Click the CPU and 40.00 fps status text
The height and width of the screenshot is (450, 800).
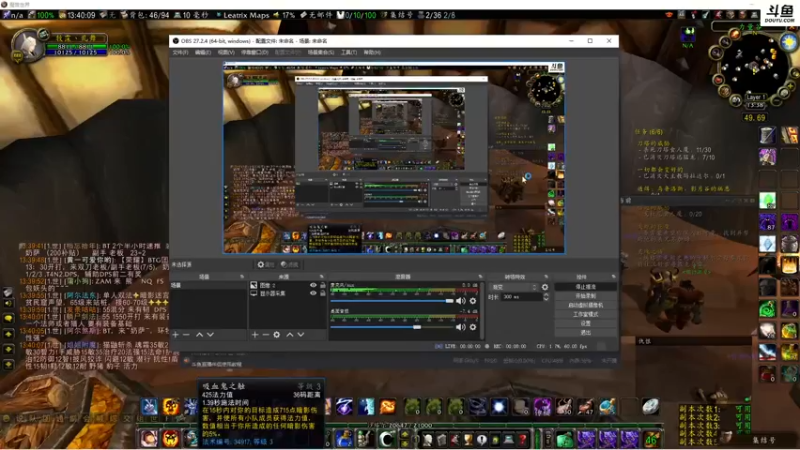click(562, 346)
